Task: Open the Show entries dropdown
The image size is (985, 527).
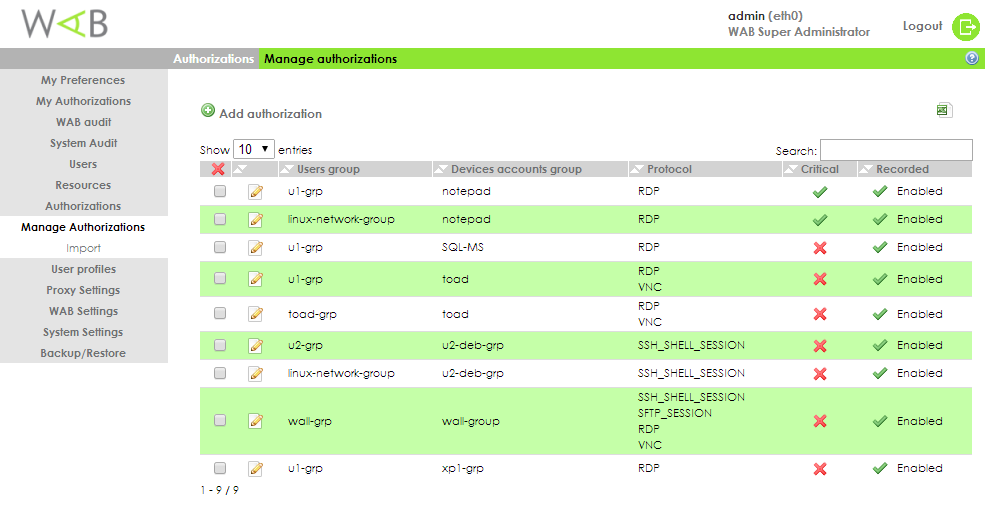Action: 254,149
